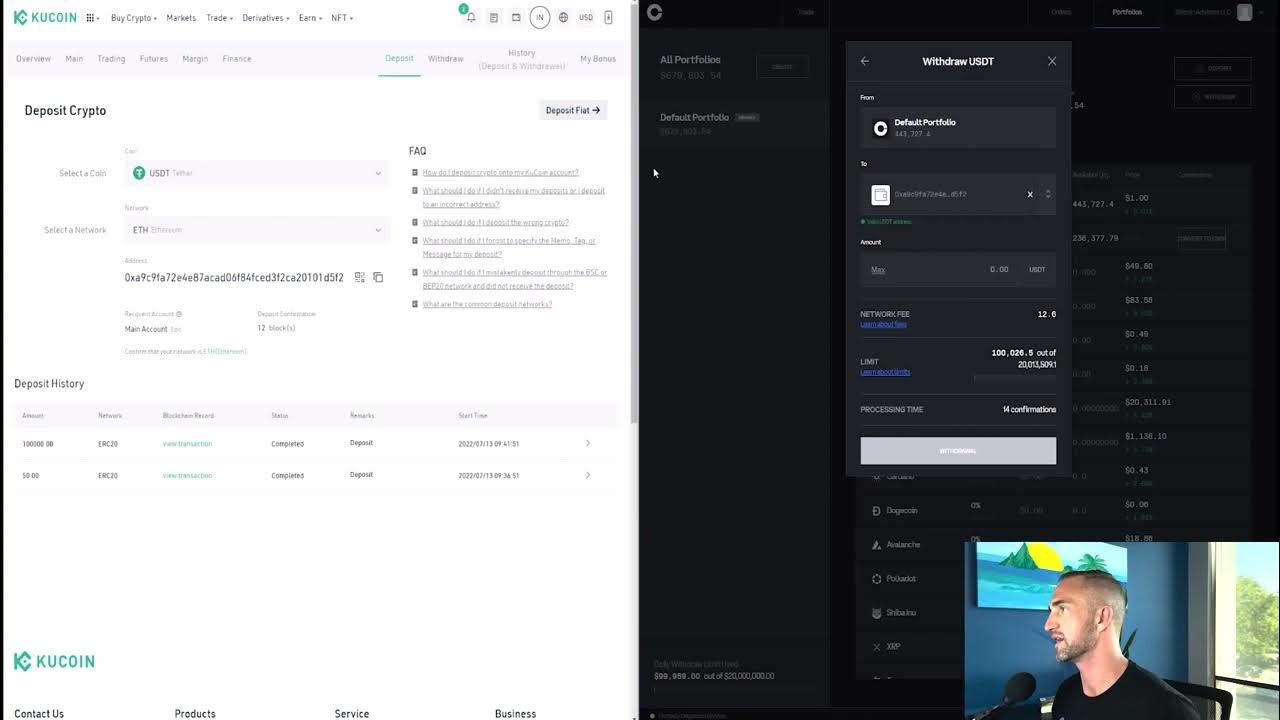Image resolution: width=1280 pixels, height=720 pixels.
Task: Click the Tether coin icon
Action: [x=139, y=173]
